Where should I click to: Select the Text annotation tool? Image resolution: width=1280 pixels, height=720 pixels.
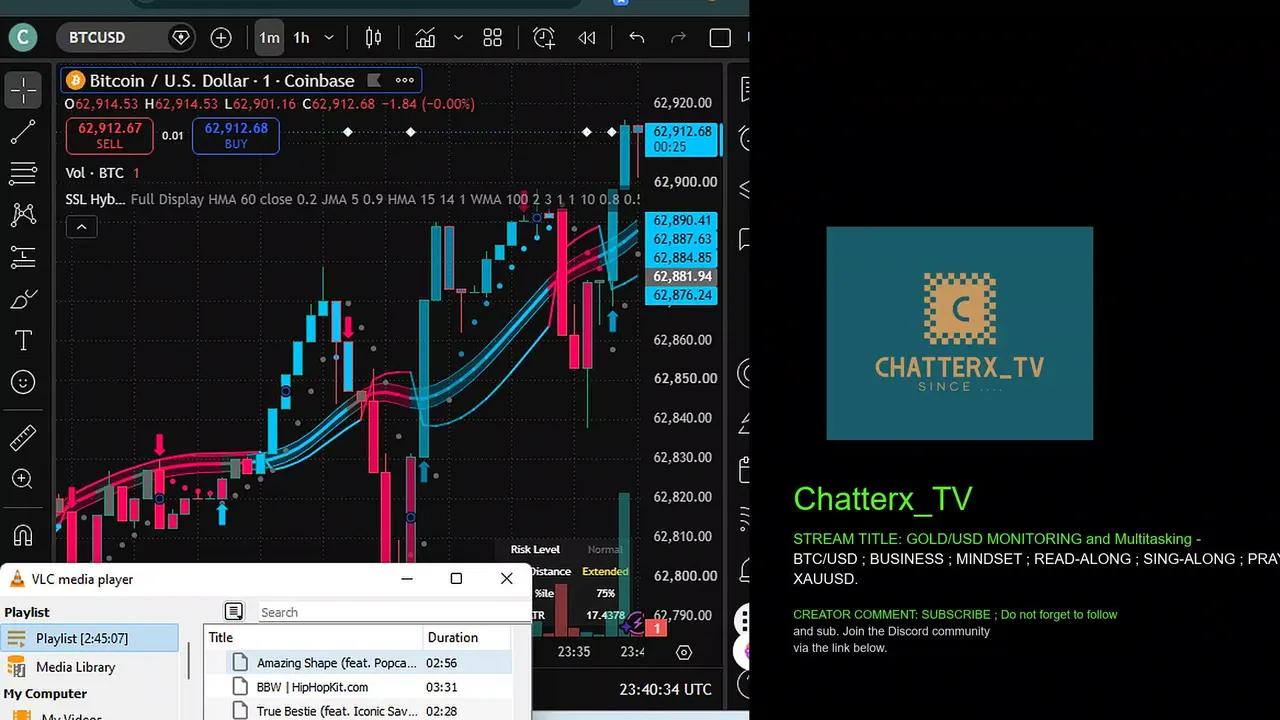(23, 340)
